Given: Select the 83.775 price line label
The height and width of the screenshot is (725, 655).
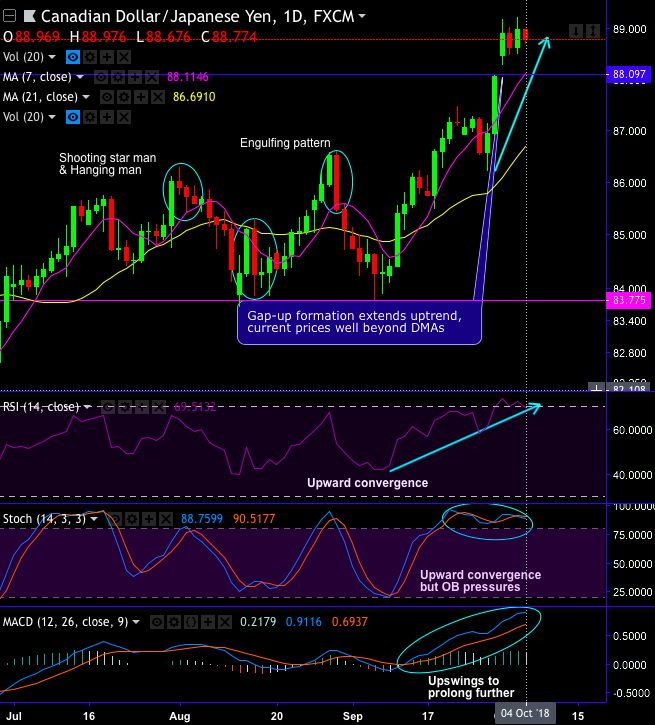Looking at the screenshot, I should [x=629, y=301].
